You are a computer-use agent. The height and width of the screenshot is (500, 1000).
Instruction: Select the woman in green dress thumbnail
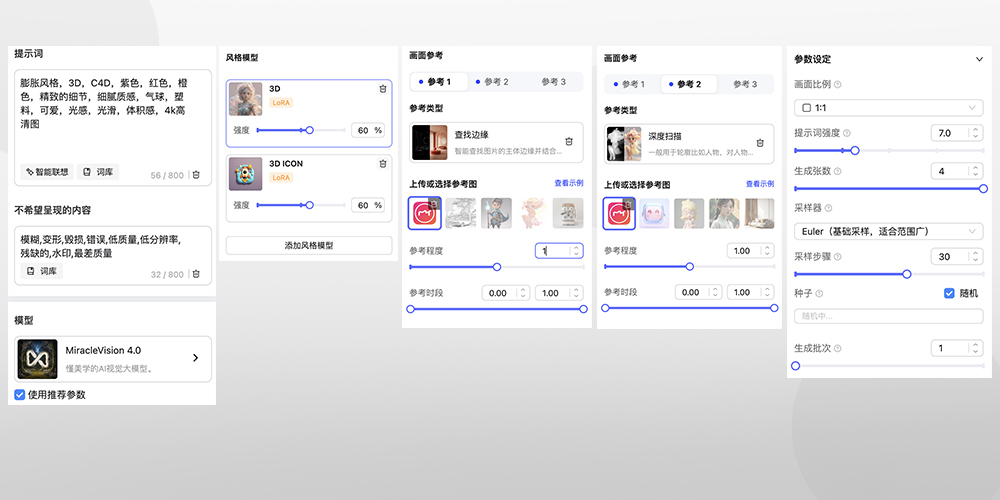tap(724, 214)
